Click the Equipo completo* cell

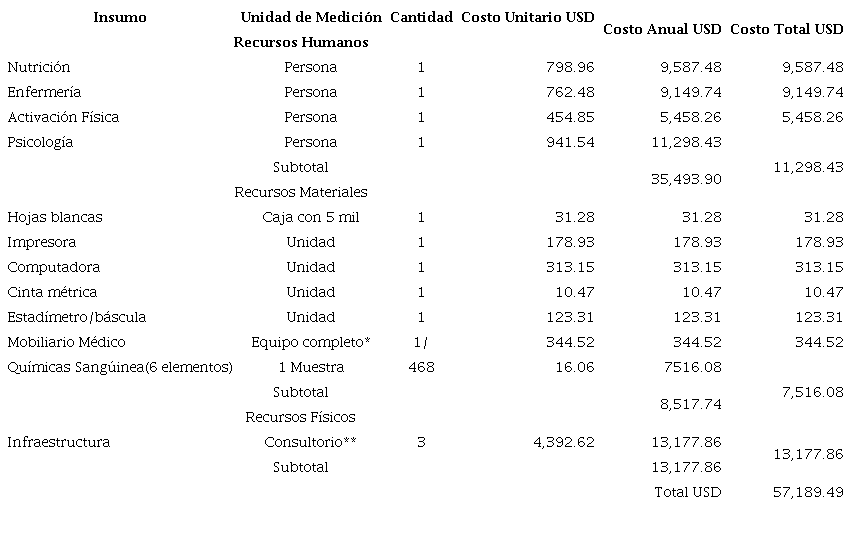coord(311,342)
